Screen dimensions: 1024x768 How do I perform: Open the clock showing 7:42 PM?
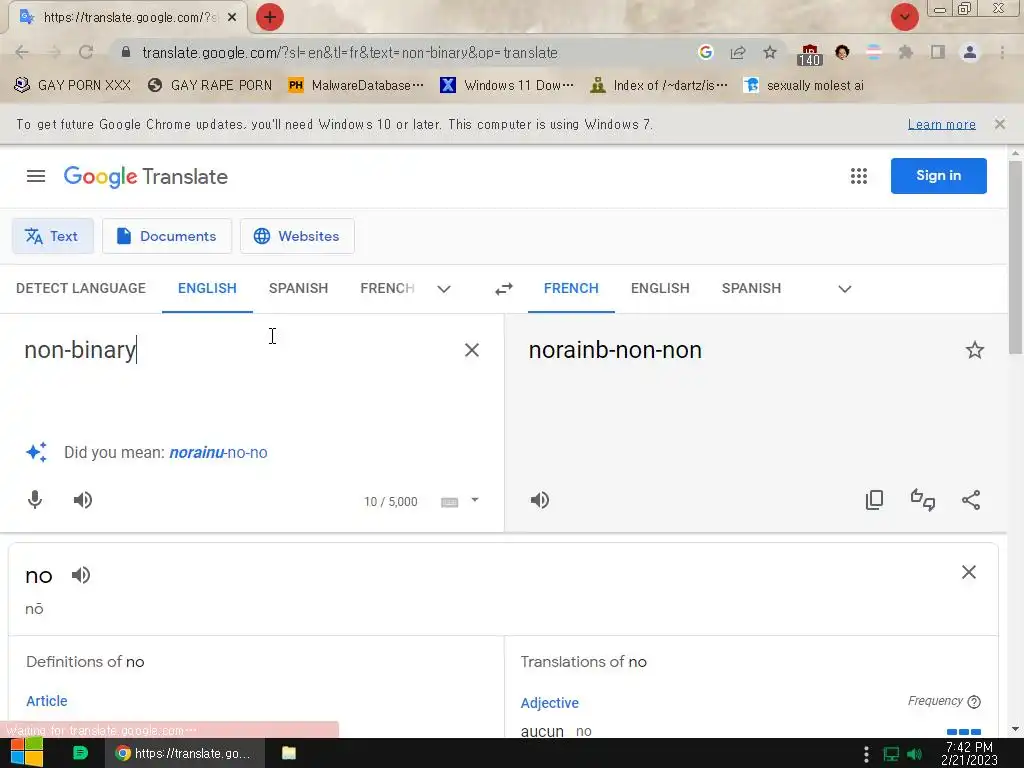[x=969, y=754]
